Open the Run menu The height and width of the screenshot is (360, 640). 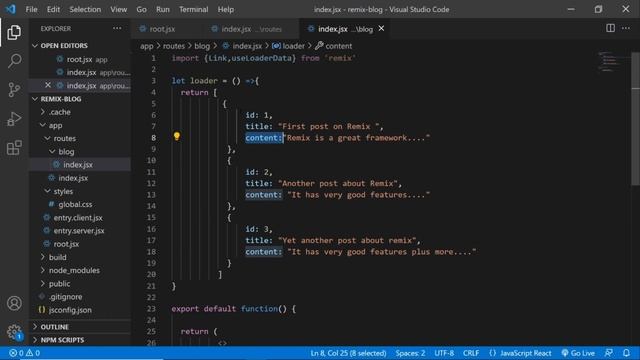(162, 9)
